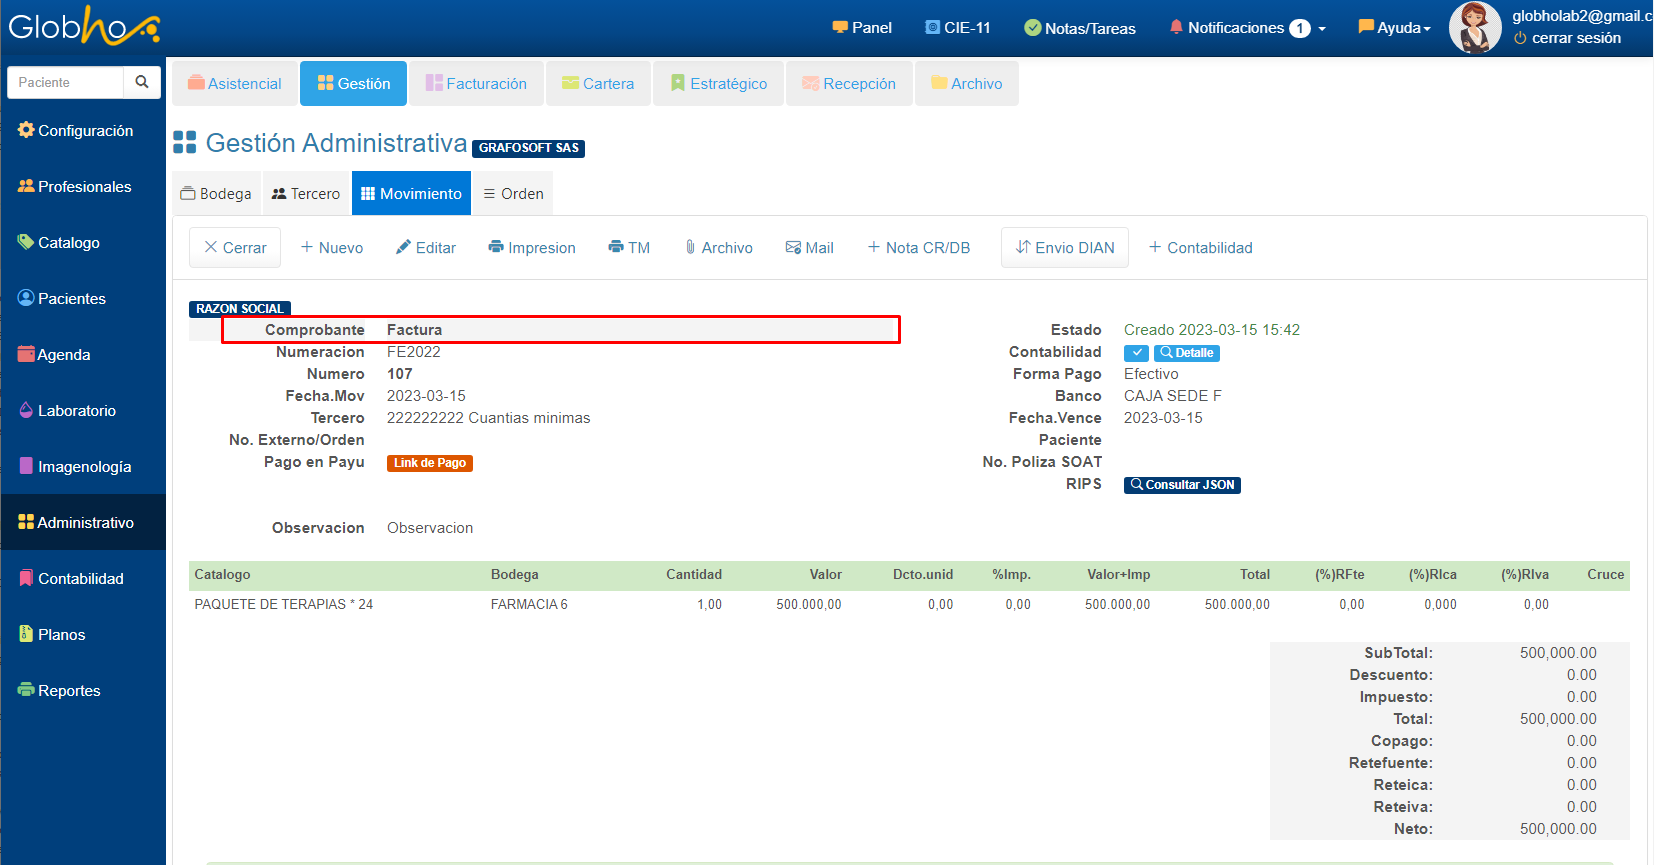Open the Impresion print option

click(x=532, y=248)
